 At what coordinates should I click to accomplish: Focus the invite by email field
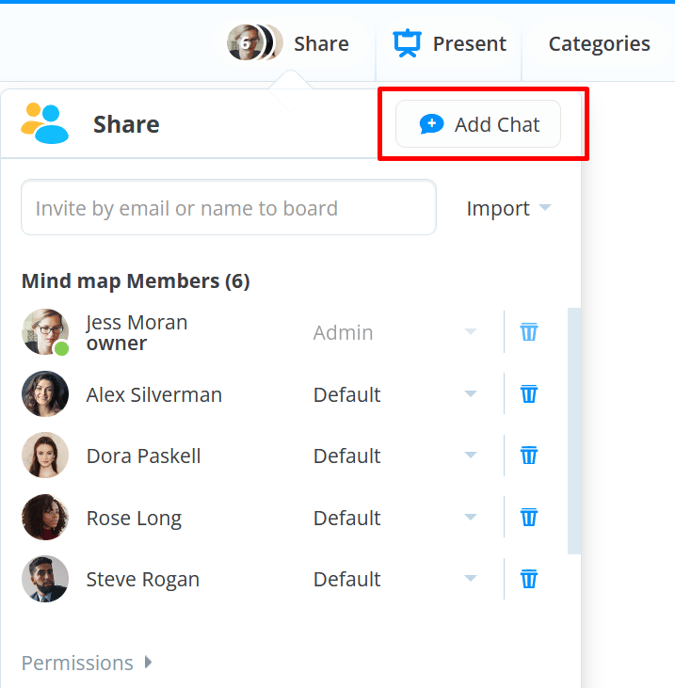click(x=229, y=208)
